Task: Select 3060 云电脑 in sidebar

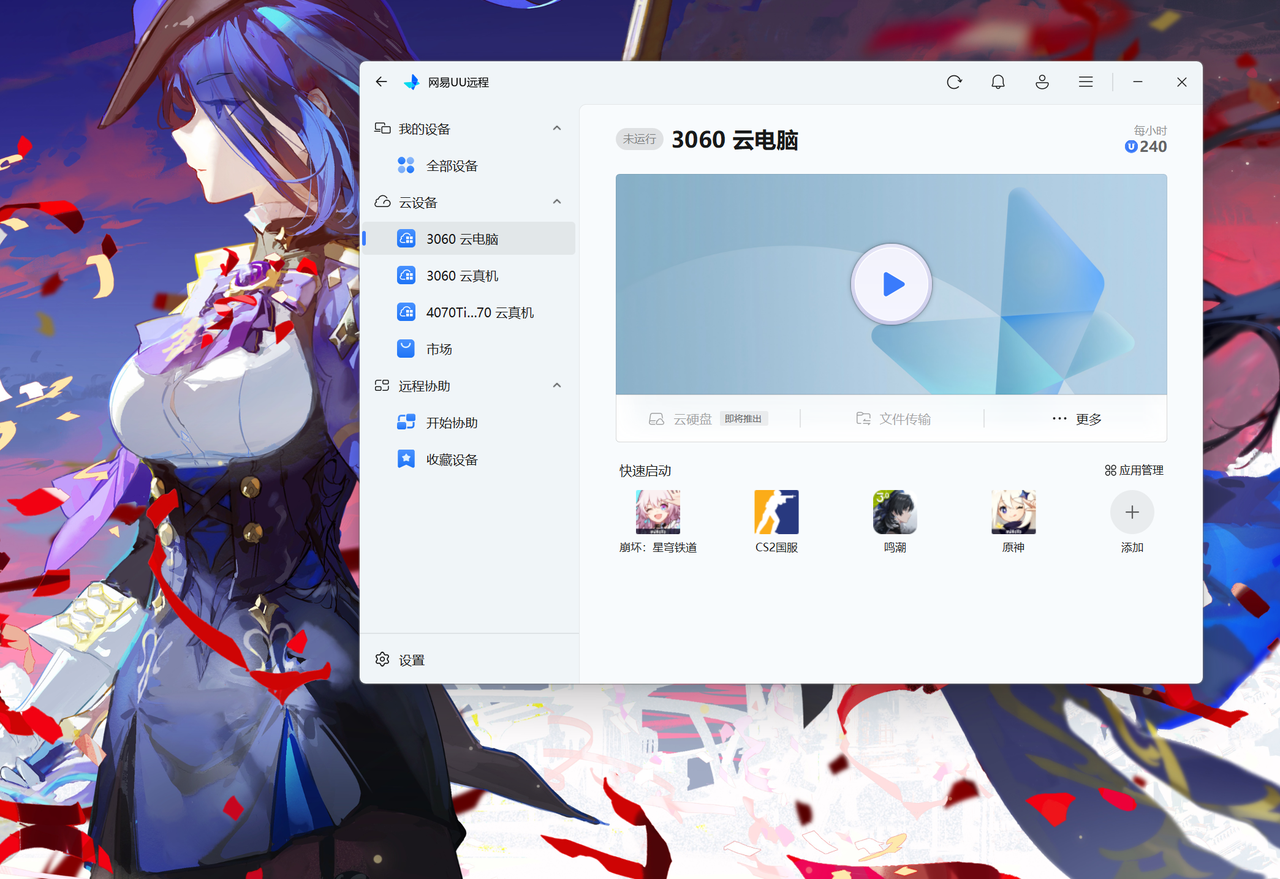Action: pyautogui.click(x=468, y=239)
